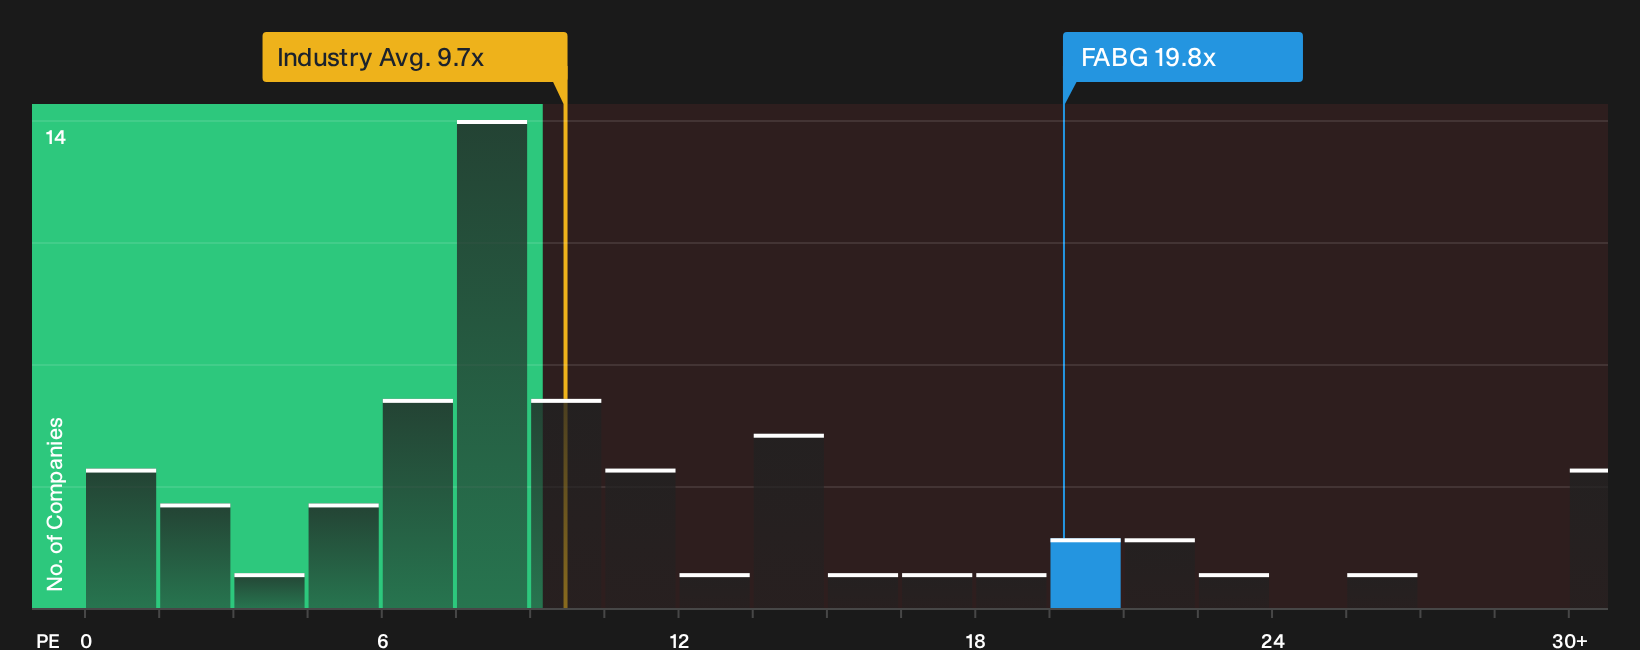Select the 30+ PE bar at the right edge of the chart

click(1588, 538)
